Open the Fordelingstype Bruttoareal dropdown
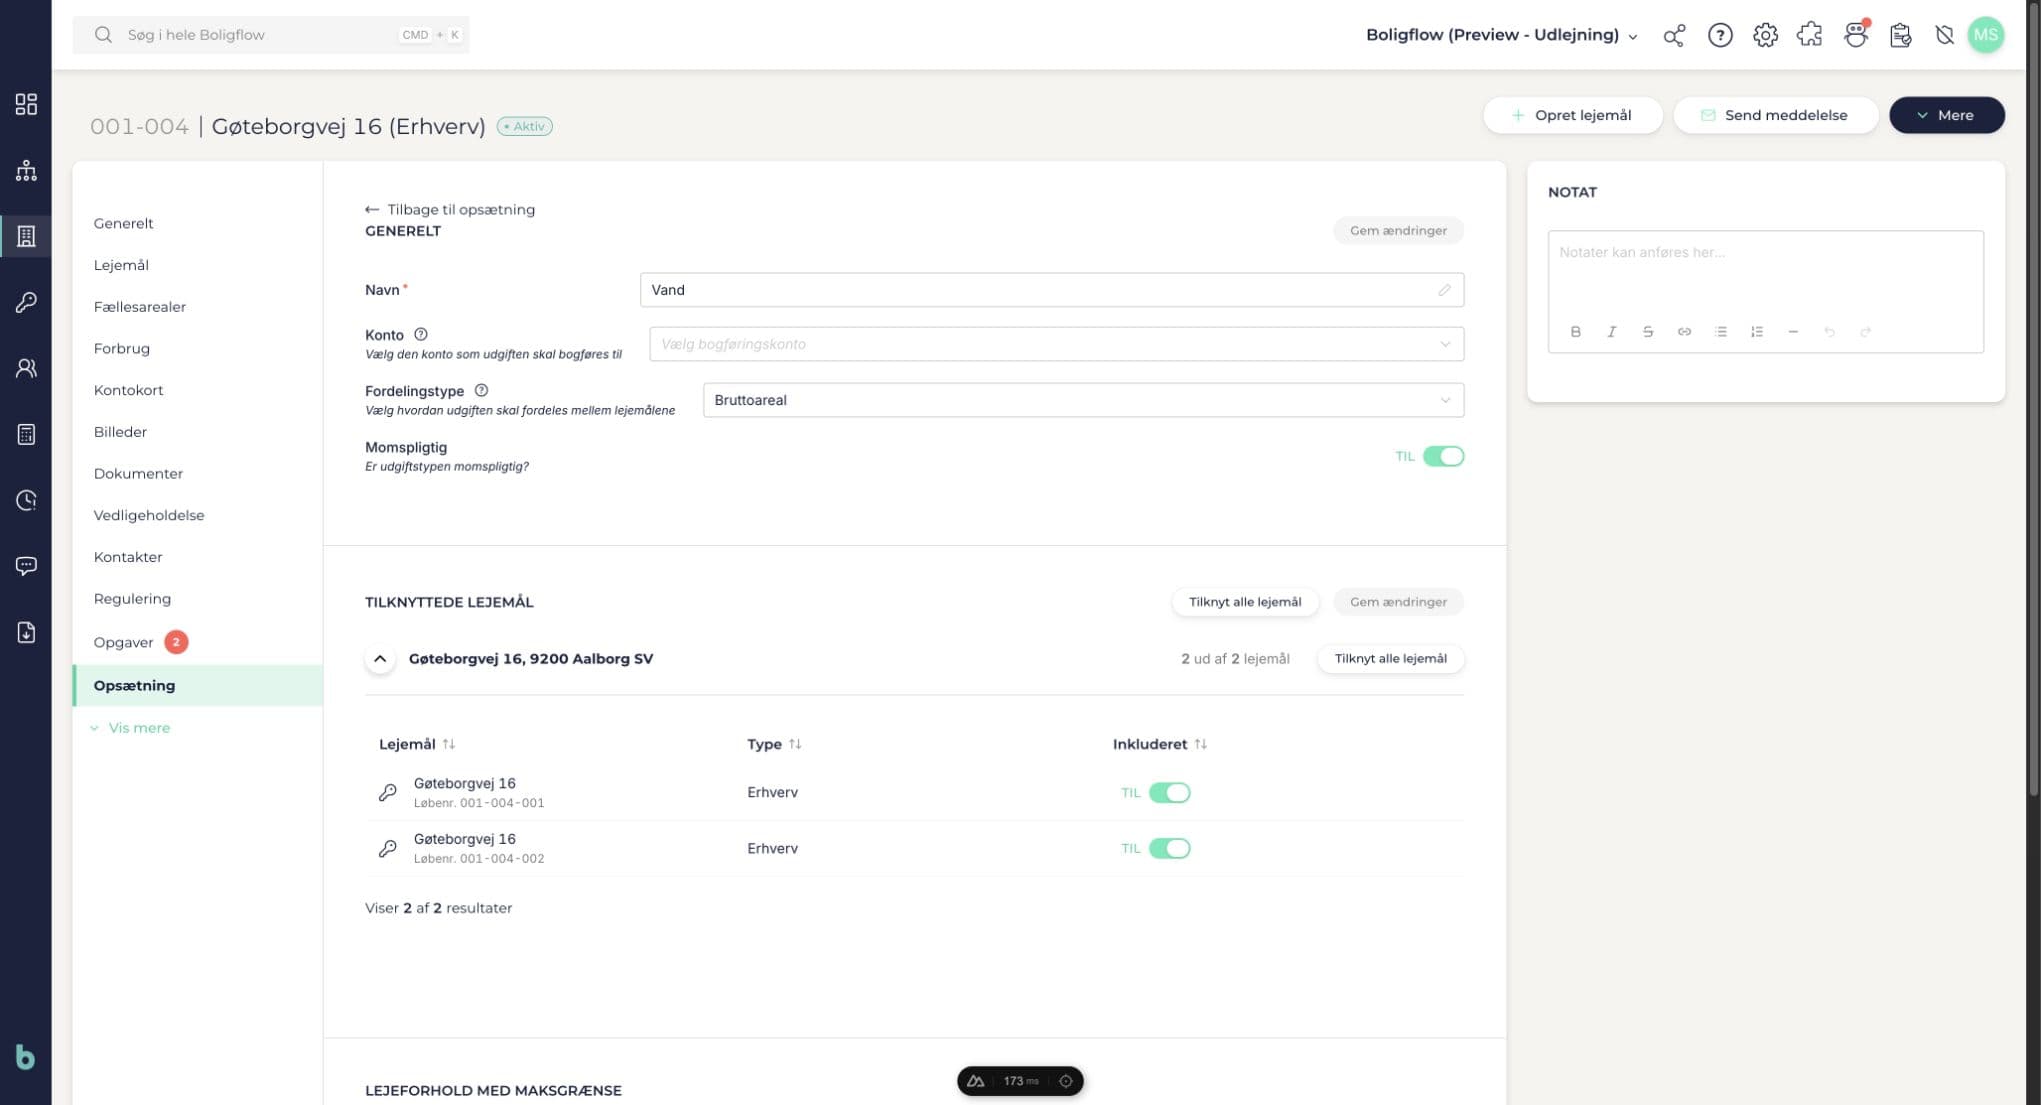 click(1083, 400)
